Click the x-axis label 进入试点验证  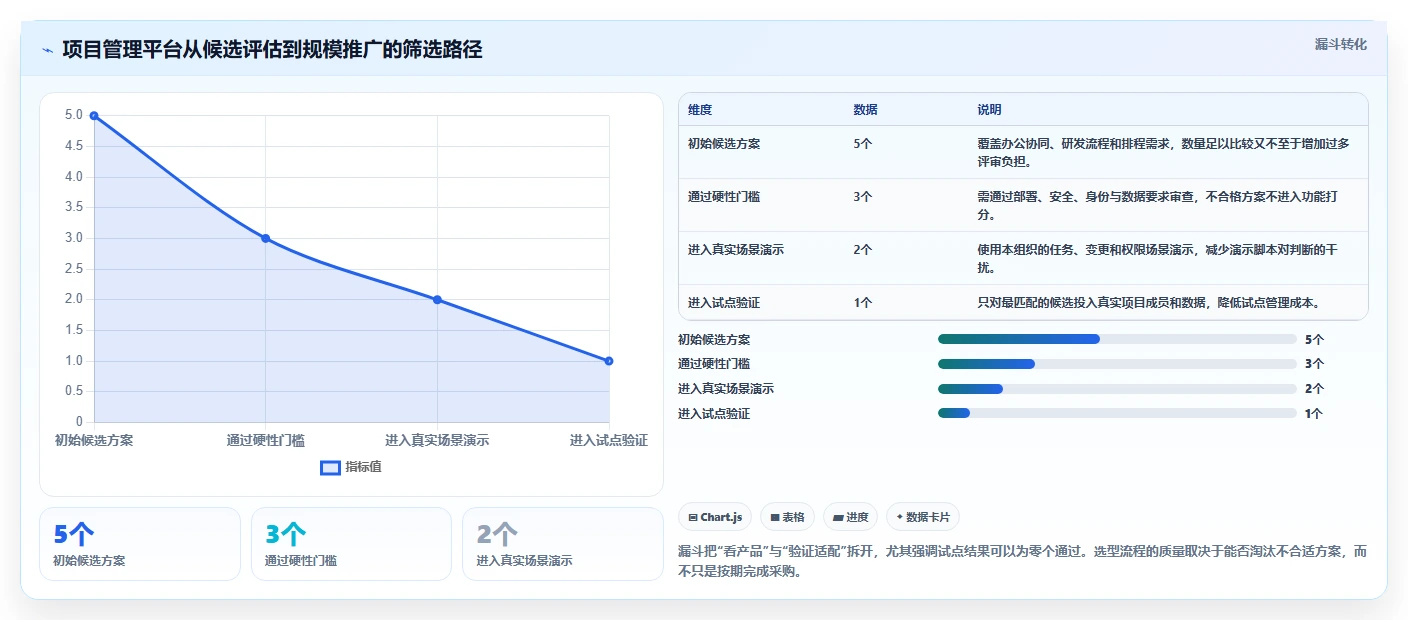click(x=609, y=440)
